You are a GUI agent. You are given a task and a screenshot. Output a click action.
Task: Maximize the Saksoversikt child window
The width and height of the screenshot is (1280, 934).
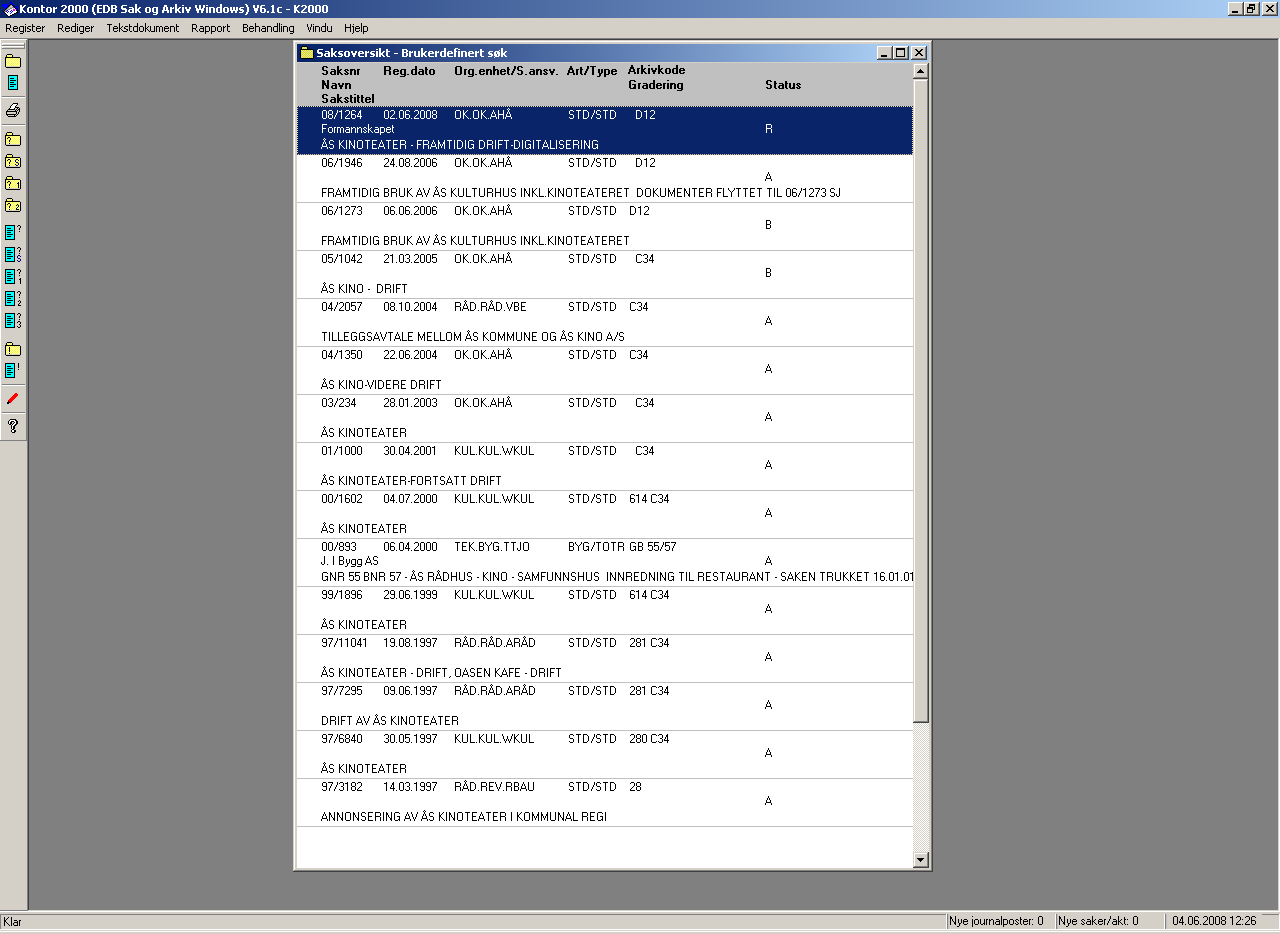(x=901, y=53)
